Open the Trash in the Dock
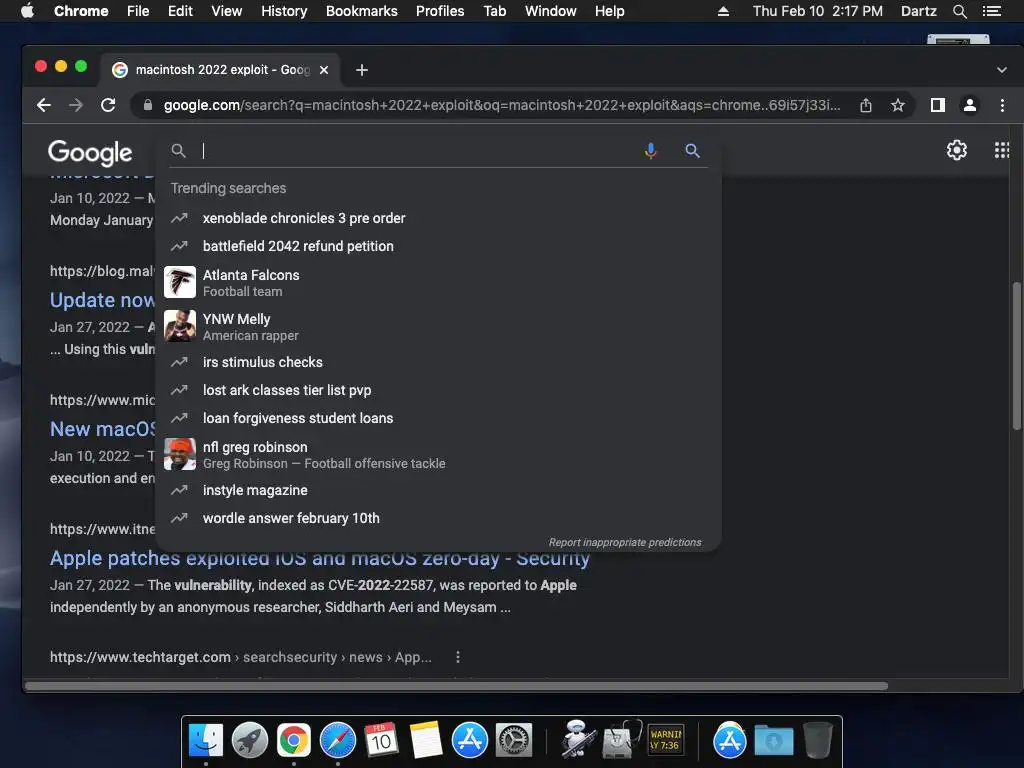 click(x=818, y=741)
